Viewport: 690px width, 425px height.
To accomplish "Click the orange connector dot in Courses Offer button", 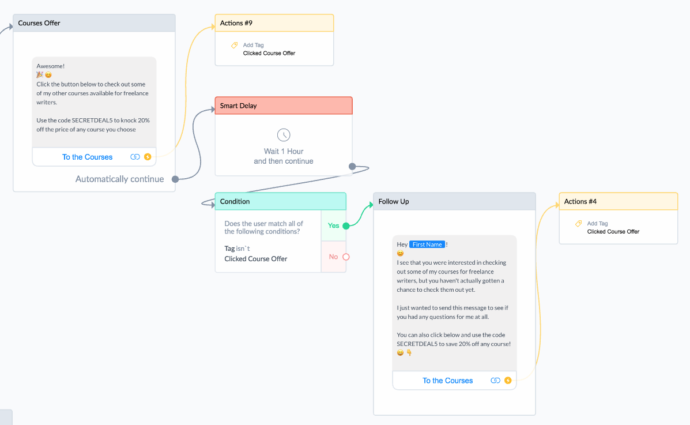I will tap(148, 157).
